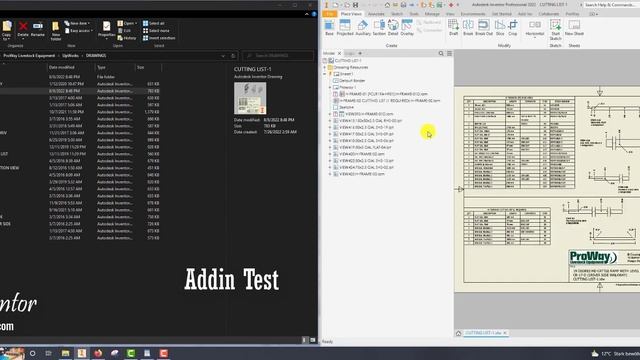The width and height of the screenshot is (640, 360).
Task: Open the Easy access dropdown in Explorer
Action: pyautogui.click(x=79, y=31)
